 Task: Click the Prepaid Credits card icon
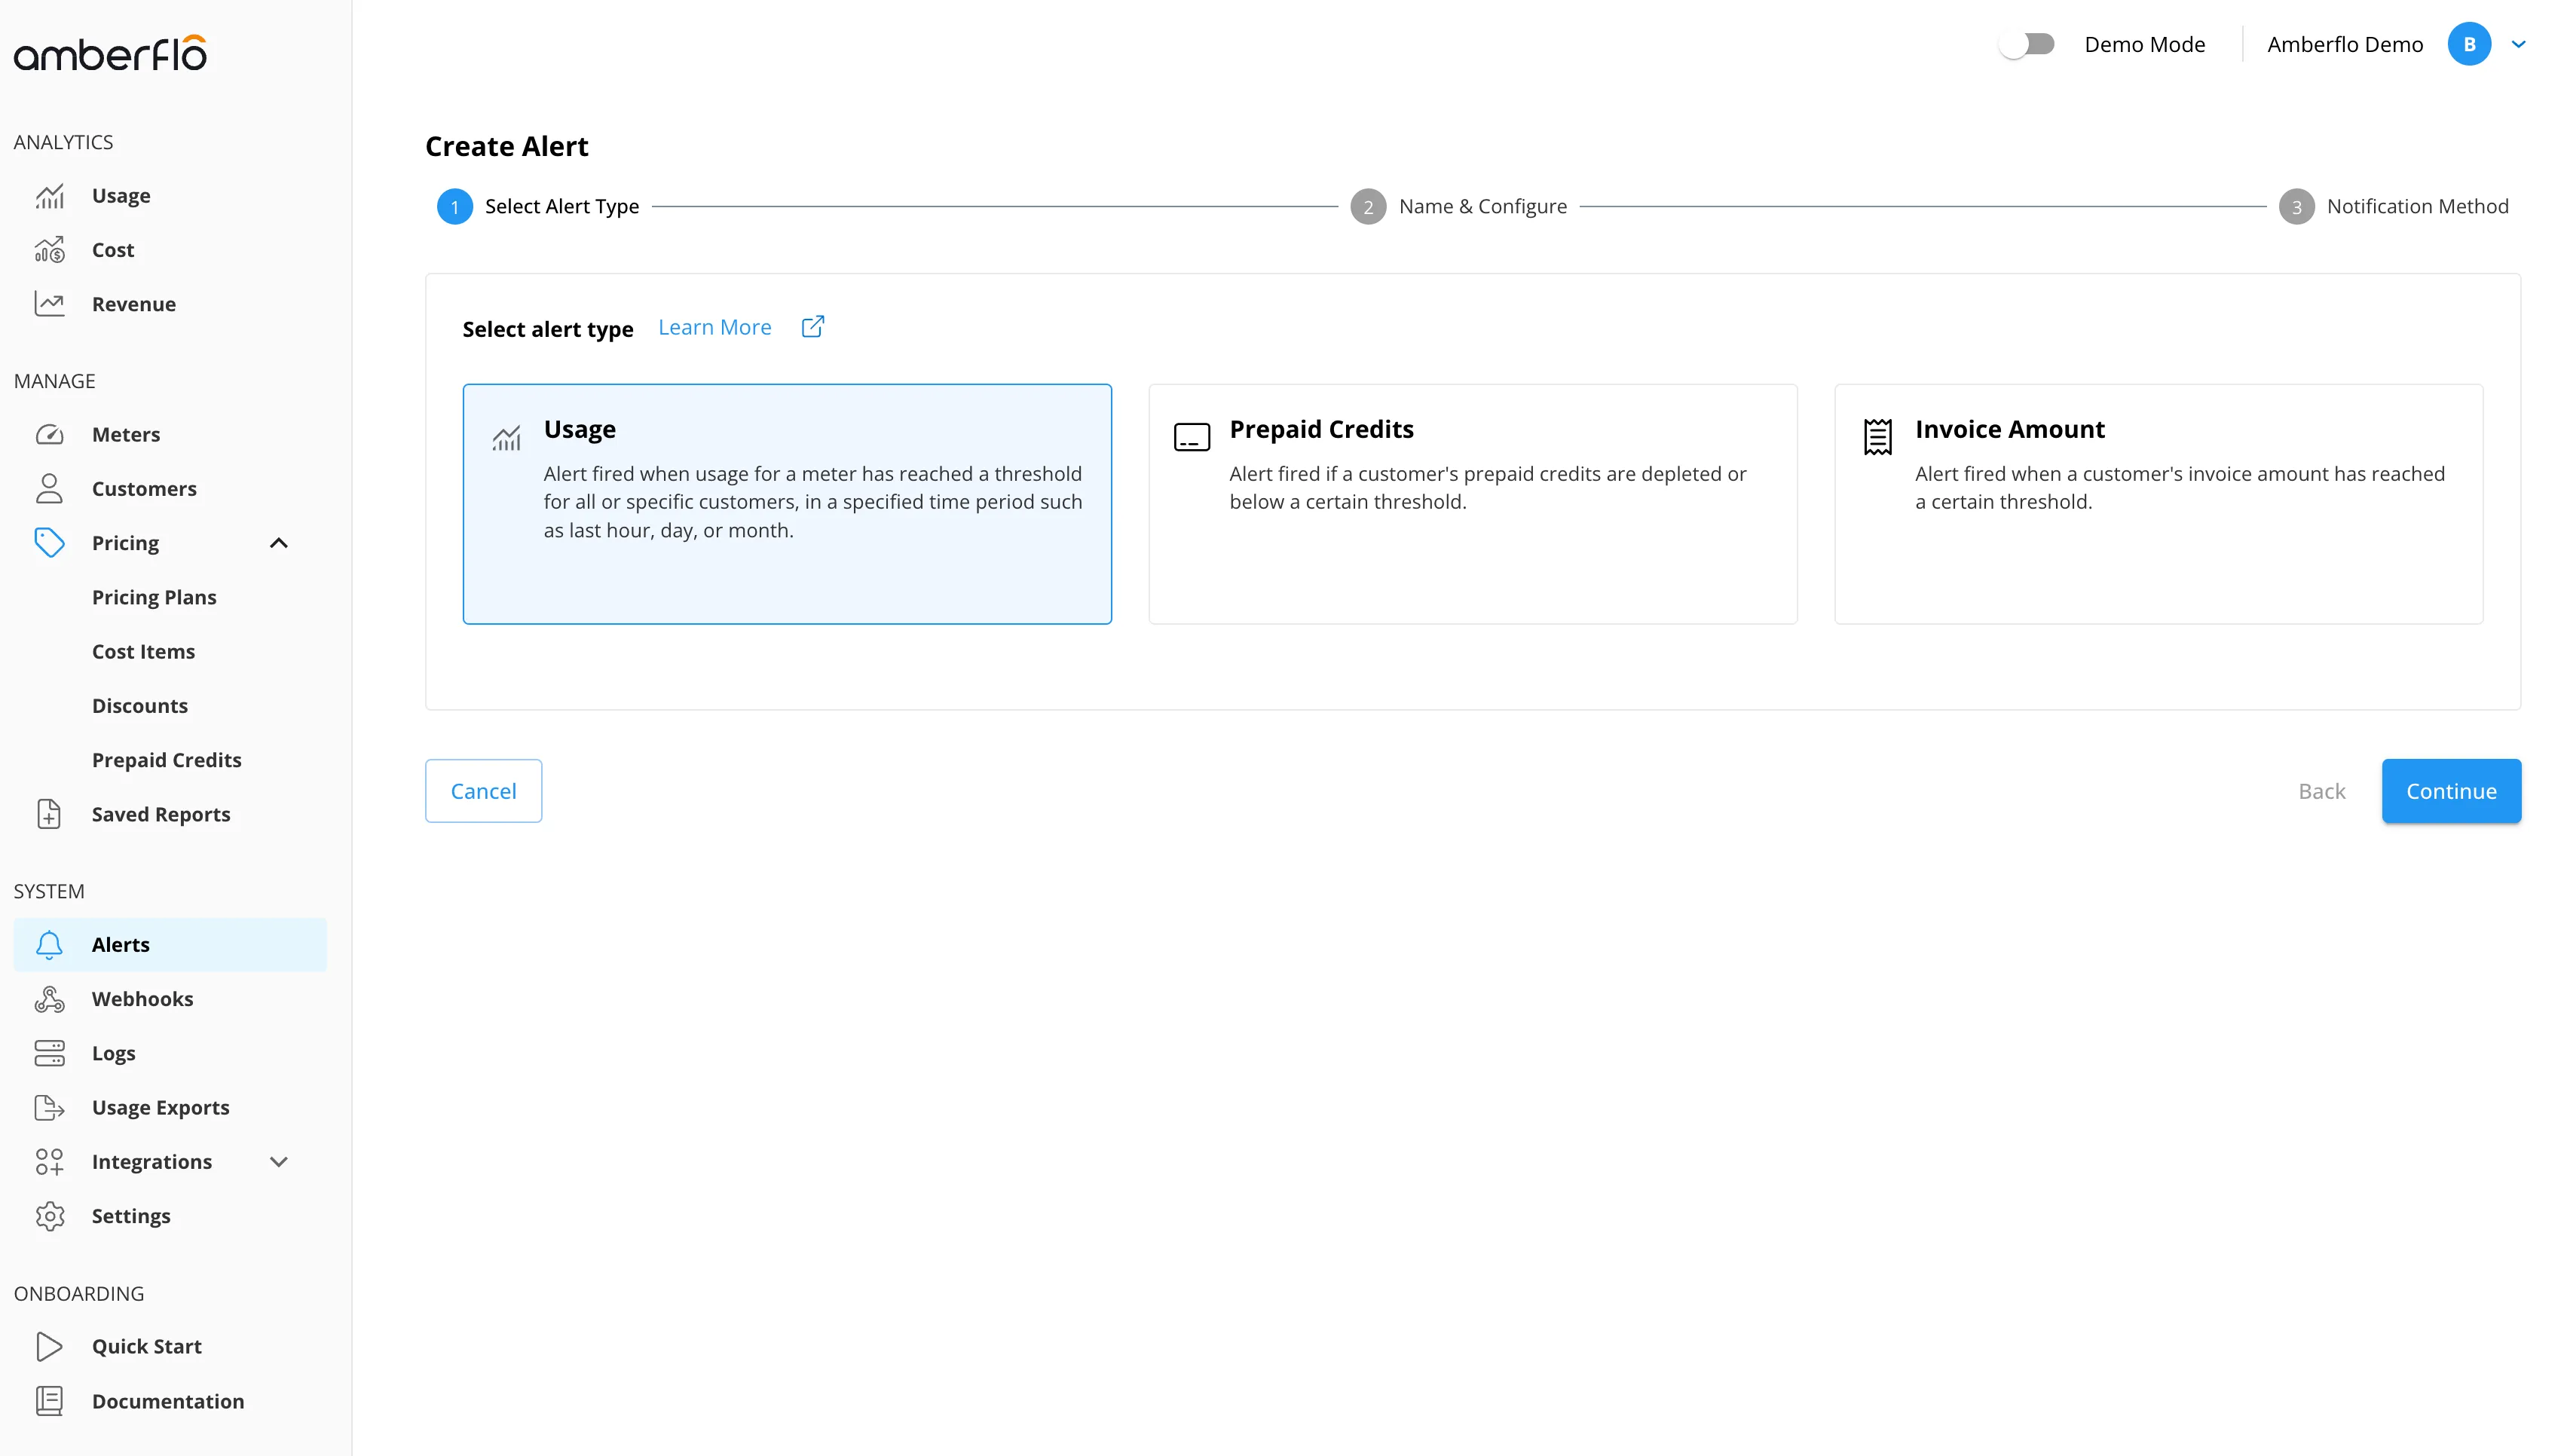pyautogui.click(x=1191, y=437)
